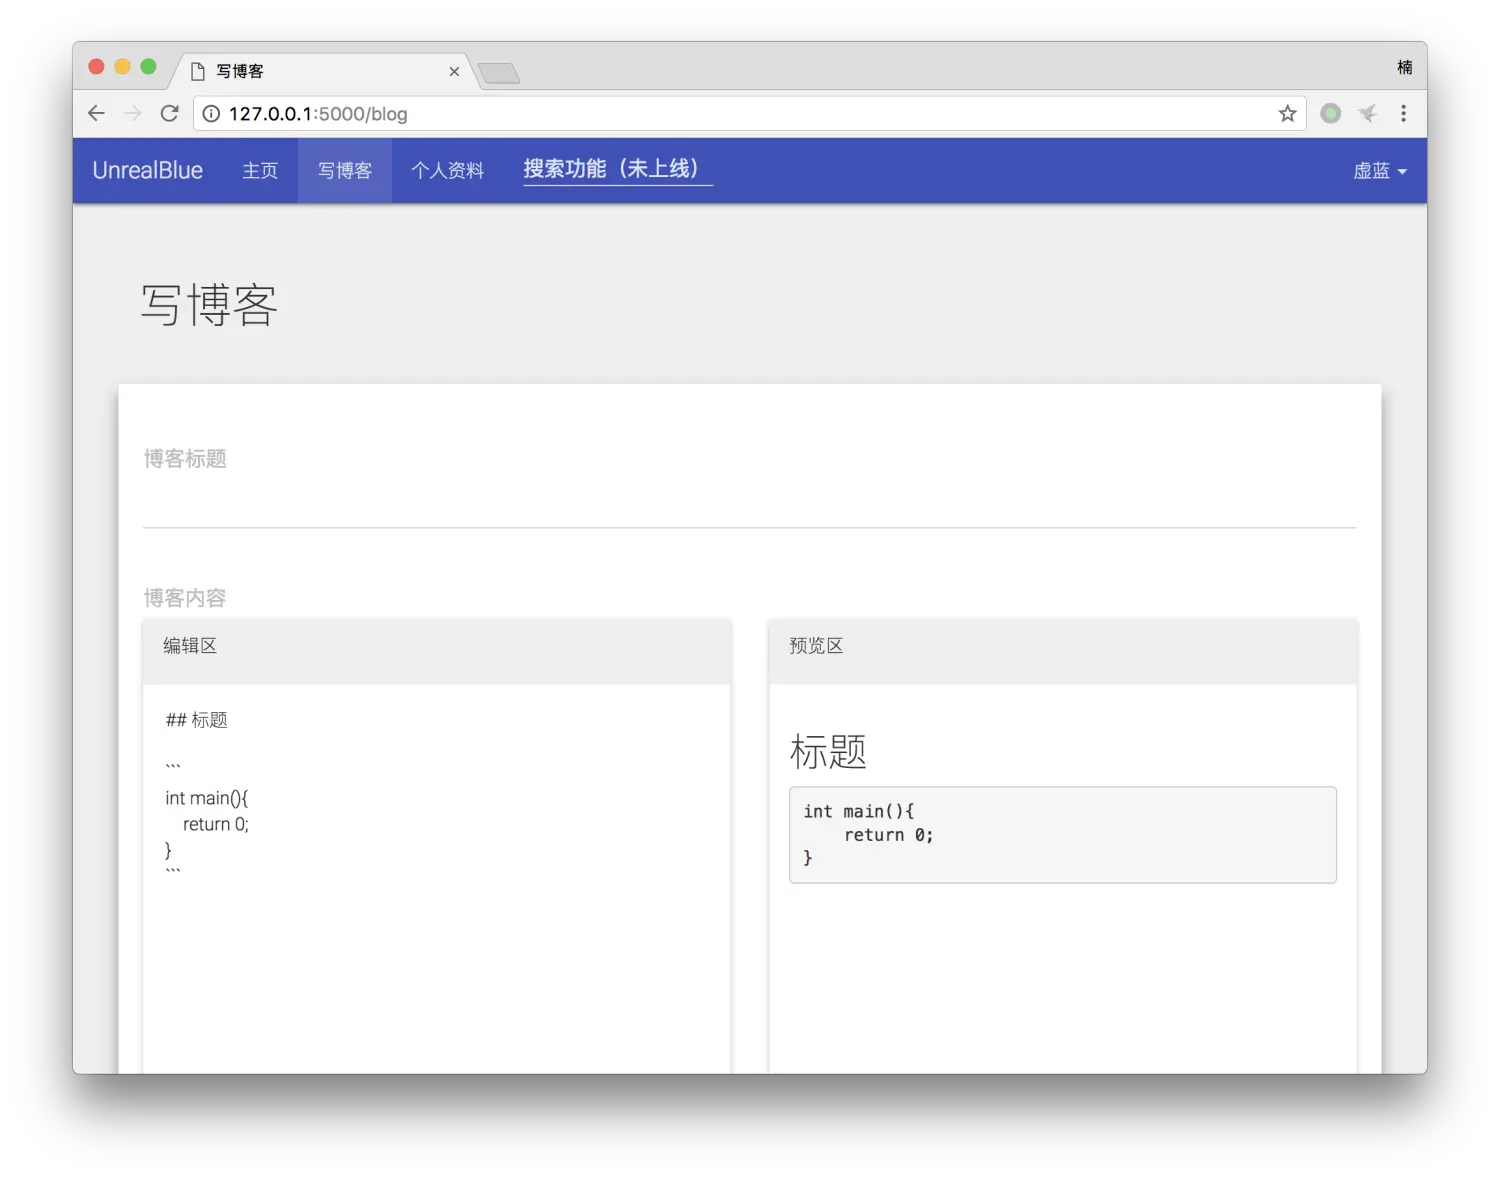Viewport: 1500px width, 1178px height.
Task: Open the UnrealBlue brand link
Action: point(148,170)
